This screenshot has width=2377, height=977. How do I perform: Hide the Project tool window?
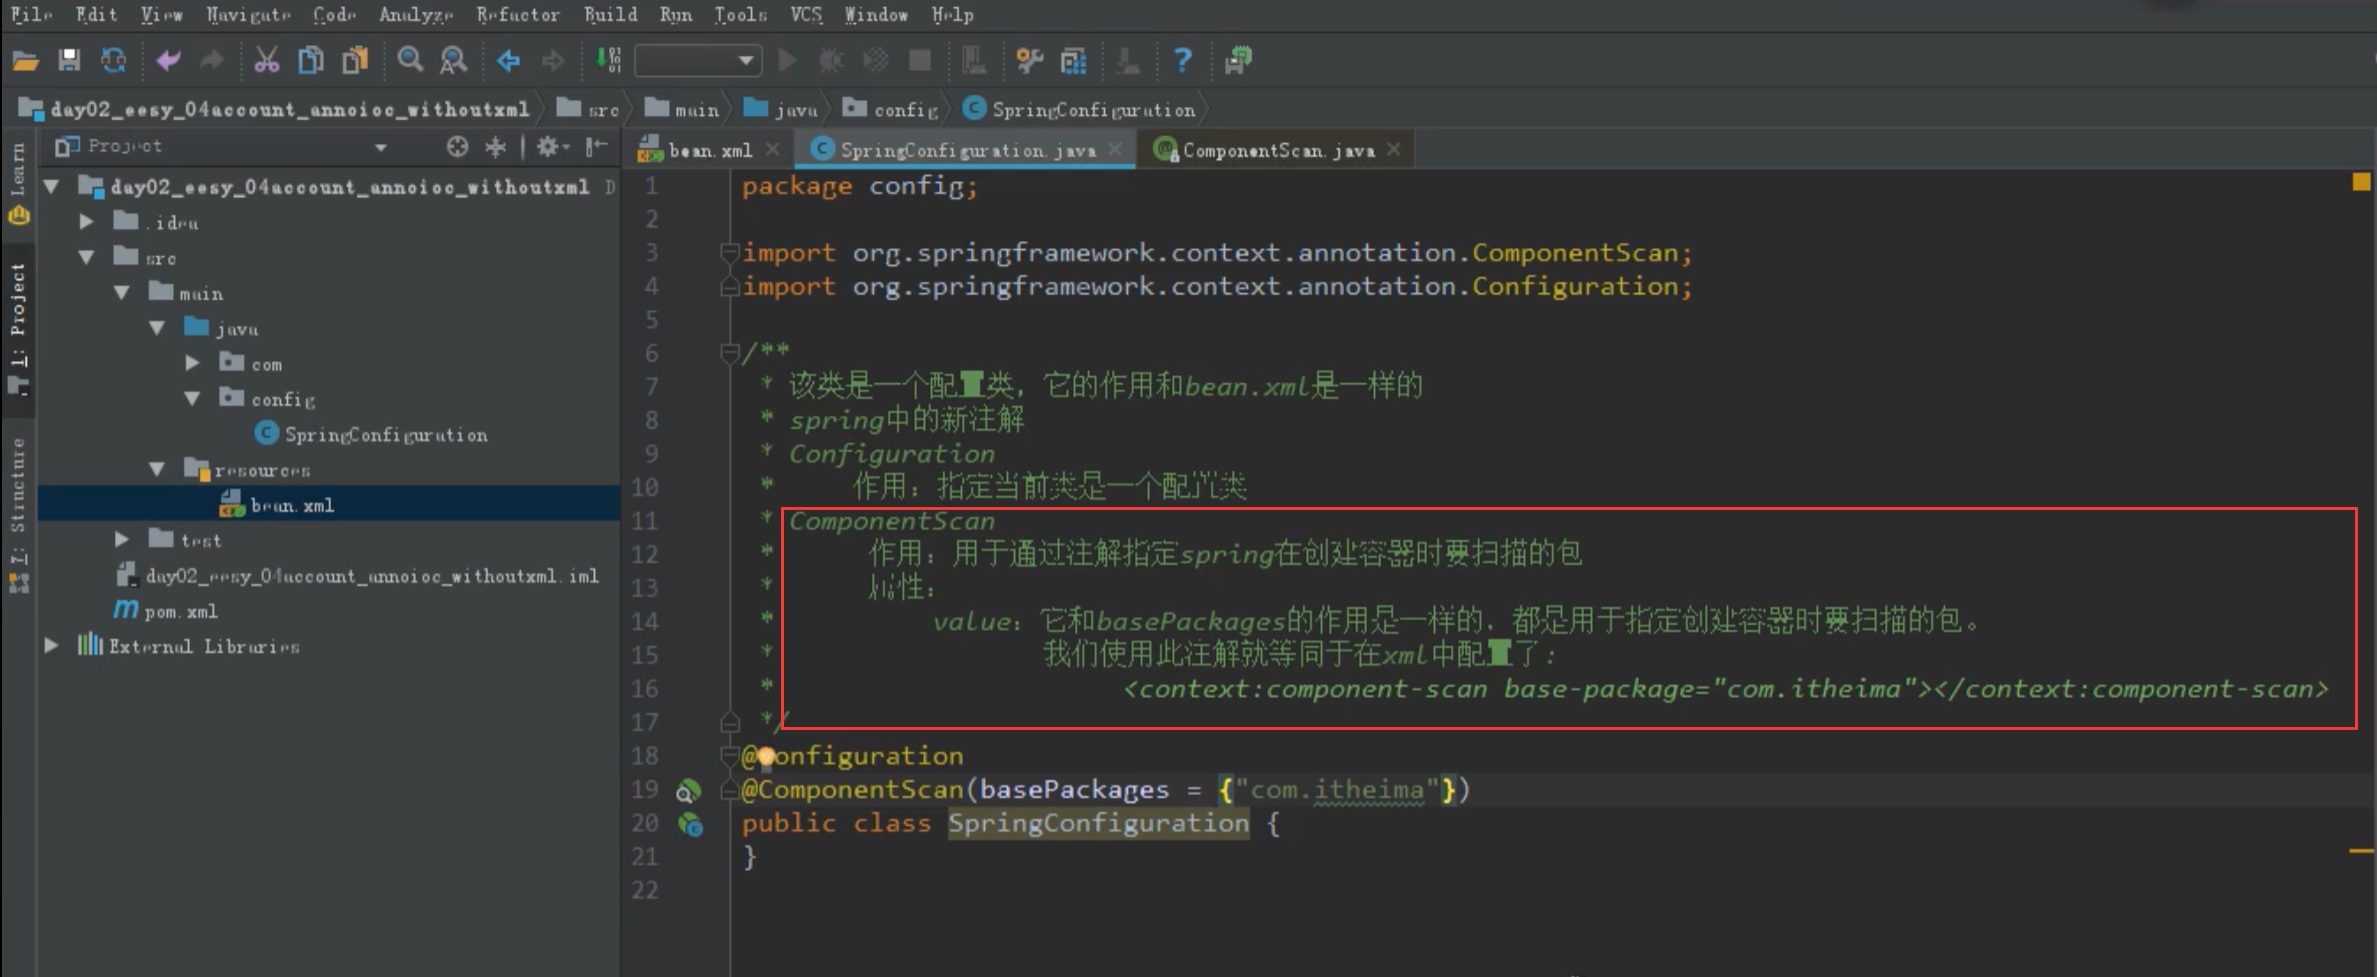[597, 147]
